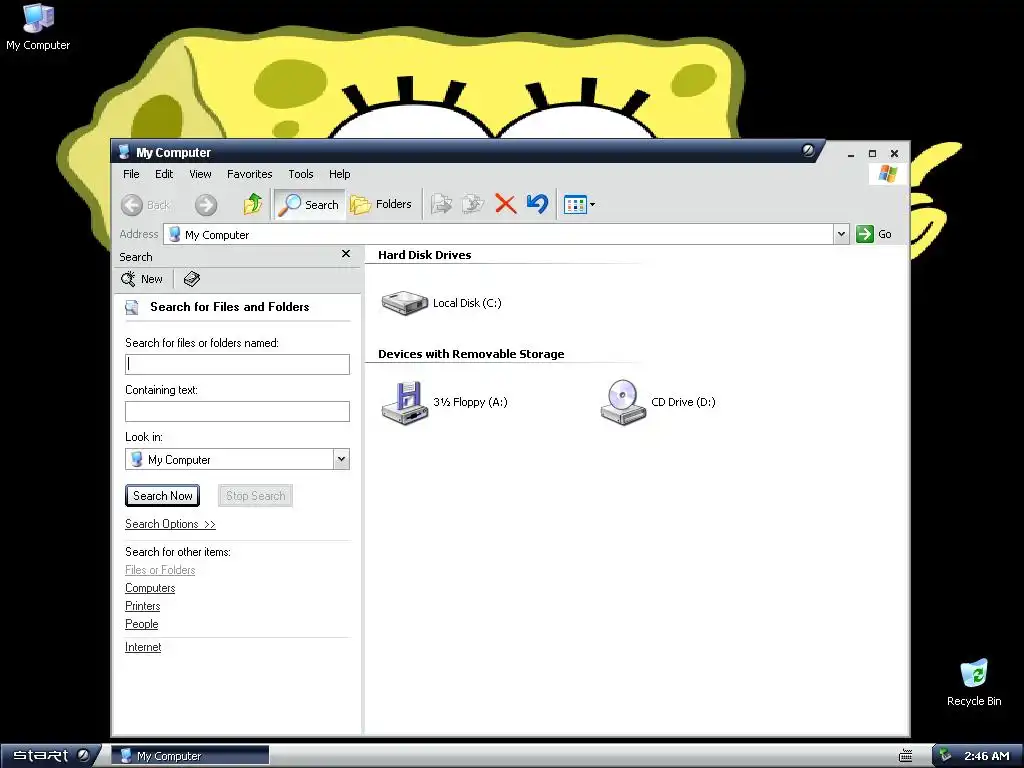The image size is (1024, 768).
Task: Click the indexing service book icon
Action: [191, 280]
